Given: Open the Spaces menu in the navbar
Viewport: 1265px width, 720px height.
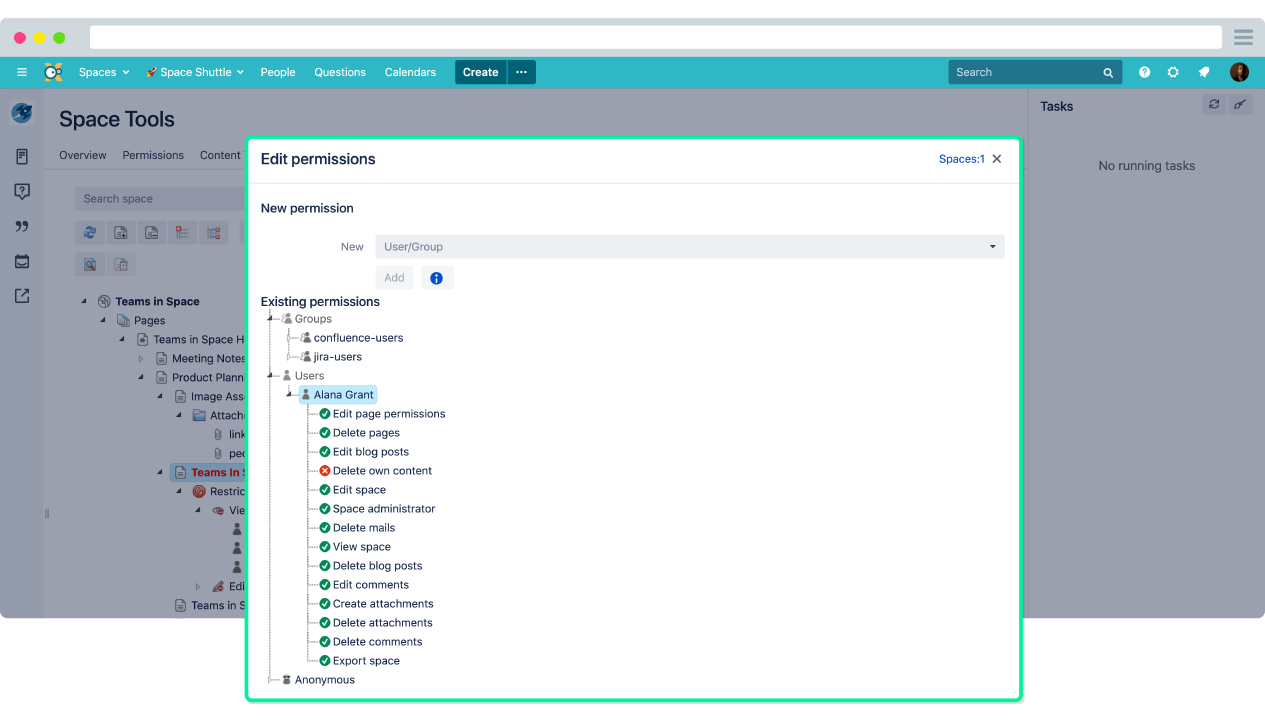Looking at the screenshot, I should (x=104, y=72).
